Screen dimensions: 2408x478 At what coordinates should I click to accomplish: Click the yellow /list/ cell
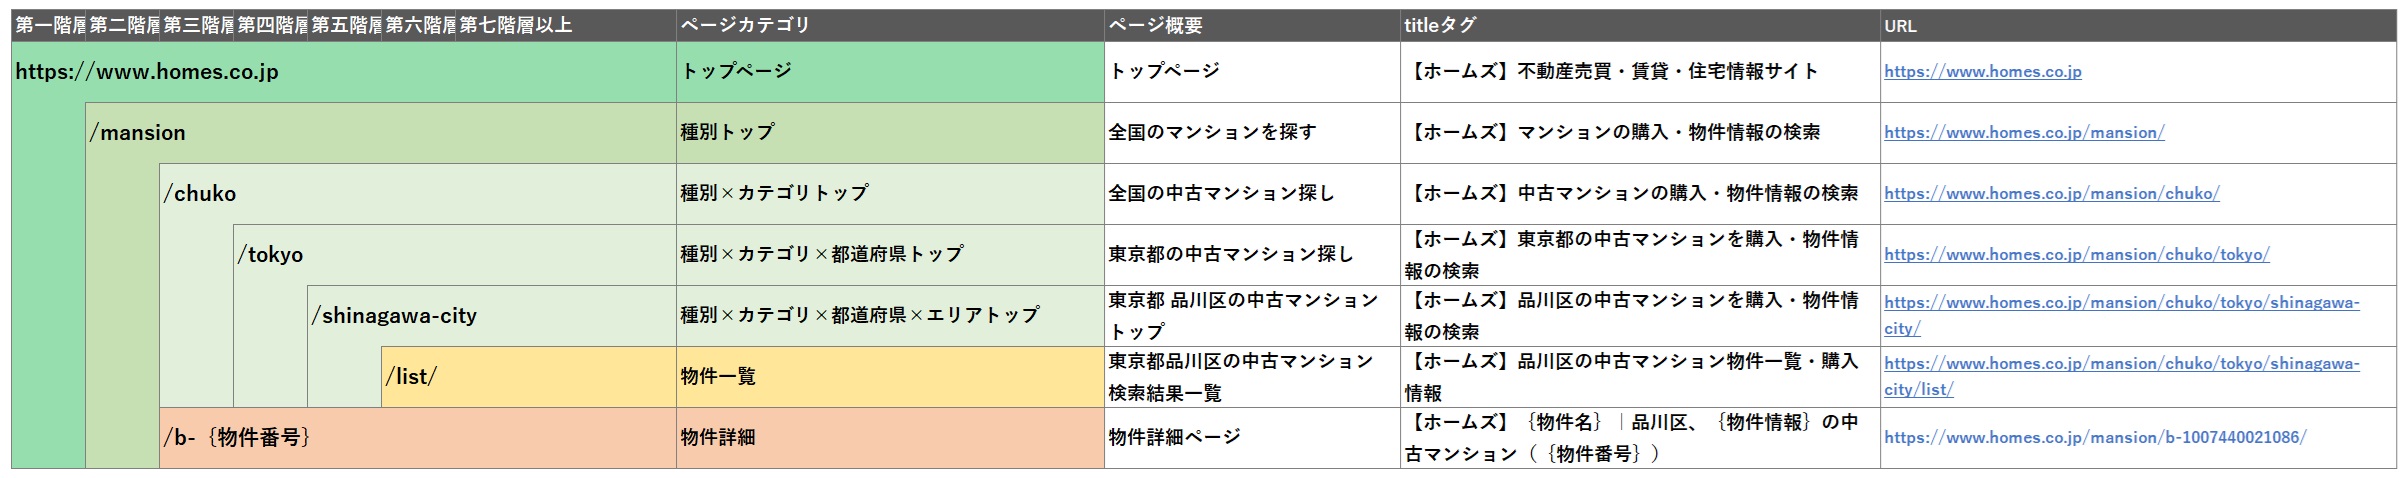411,377
